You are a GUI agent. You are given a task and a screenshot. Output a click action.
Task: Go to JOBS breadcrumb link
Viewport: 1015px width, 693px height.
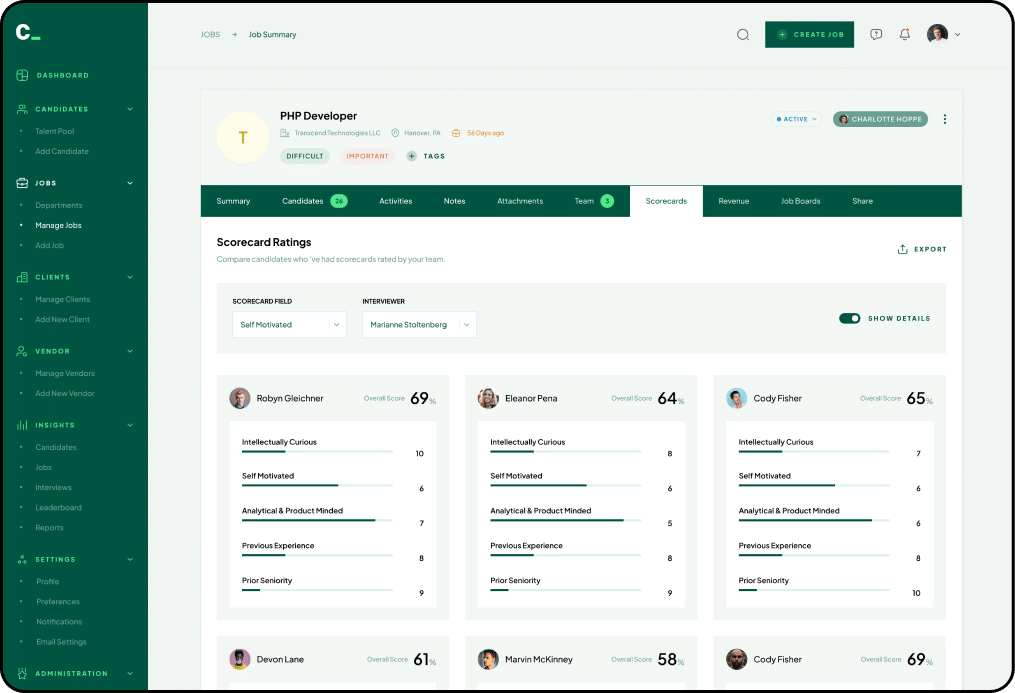(x=210, y=34)
